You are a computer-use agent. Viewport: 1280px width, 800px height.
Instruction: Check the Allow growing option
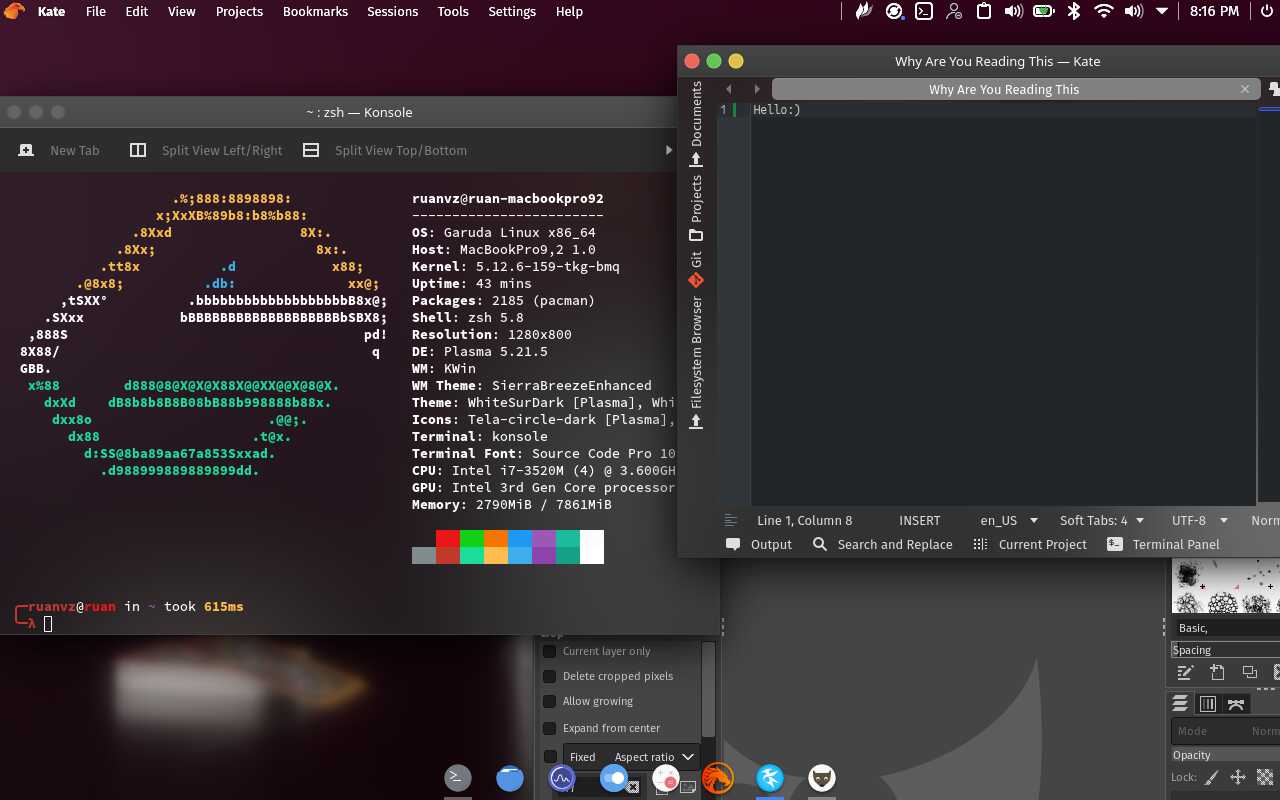(x=549, y=702)
